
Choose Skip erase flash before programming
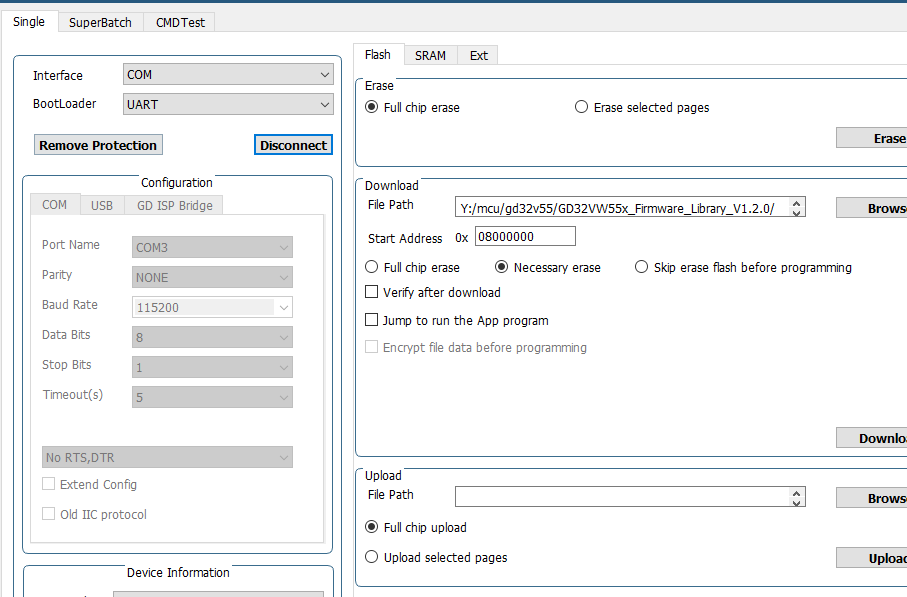[x=642, y=267]
